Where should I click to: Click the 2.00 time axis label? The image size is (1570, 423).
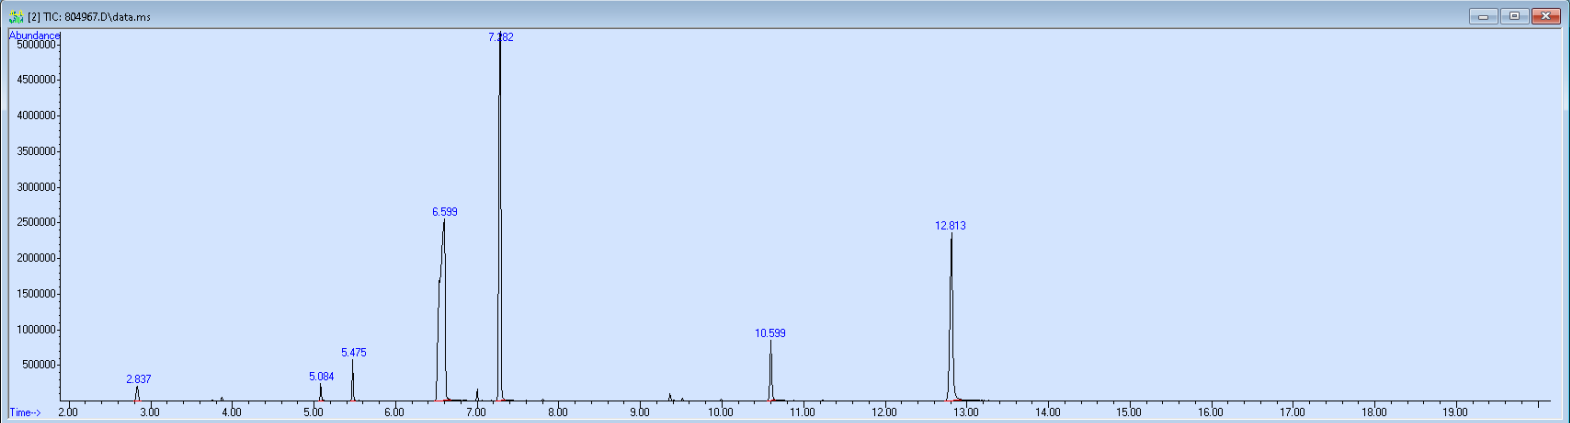pos(67,412)
